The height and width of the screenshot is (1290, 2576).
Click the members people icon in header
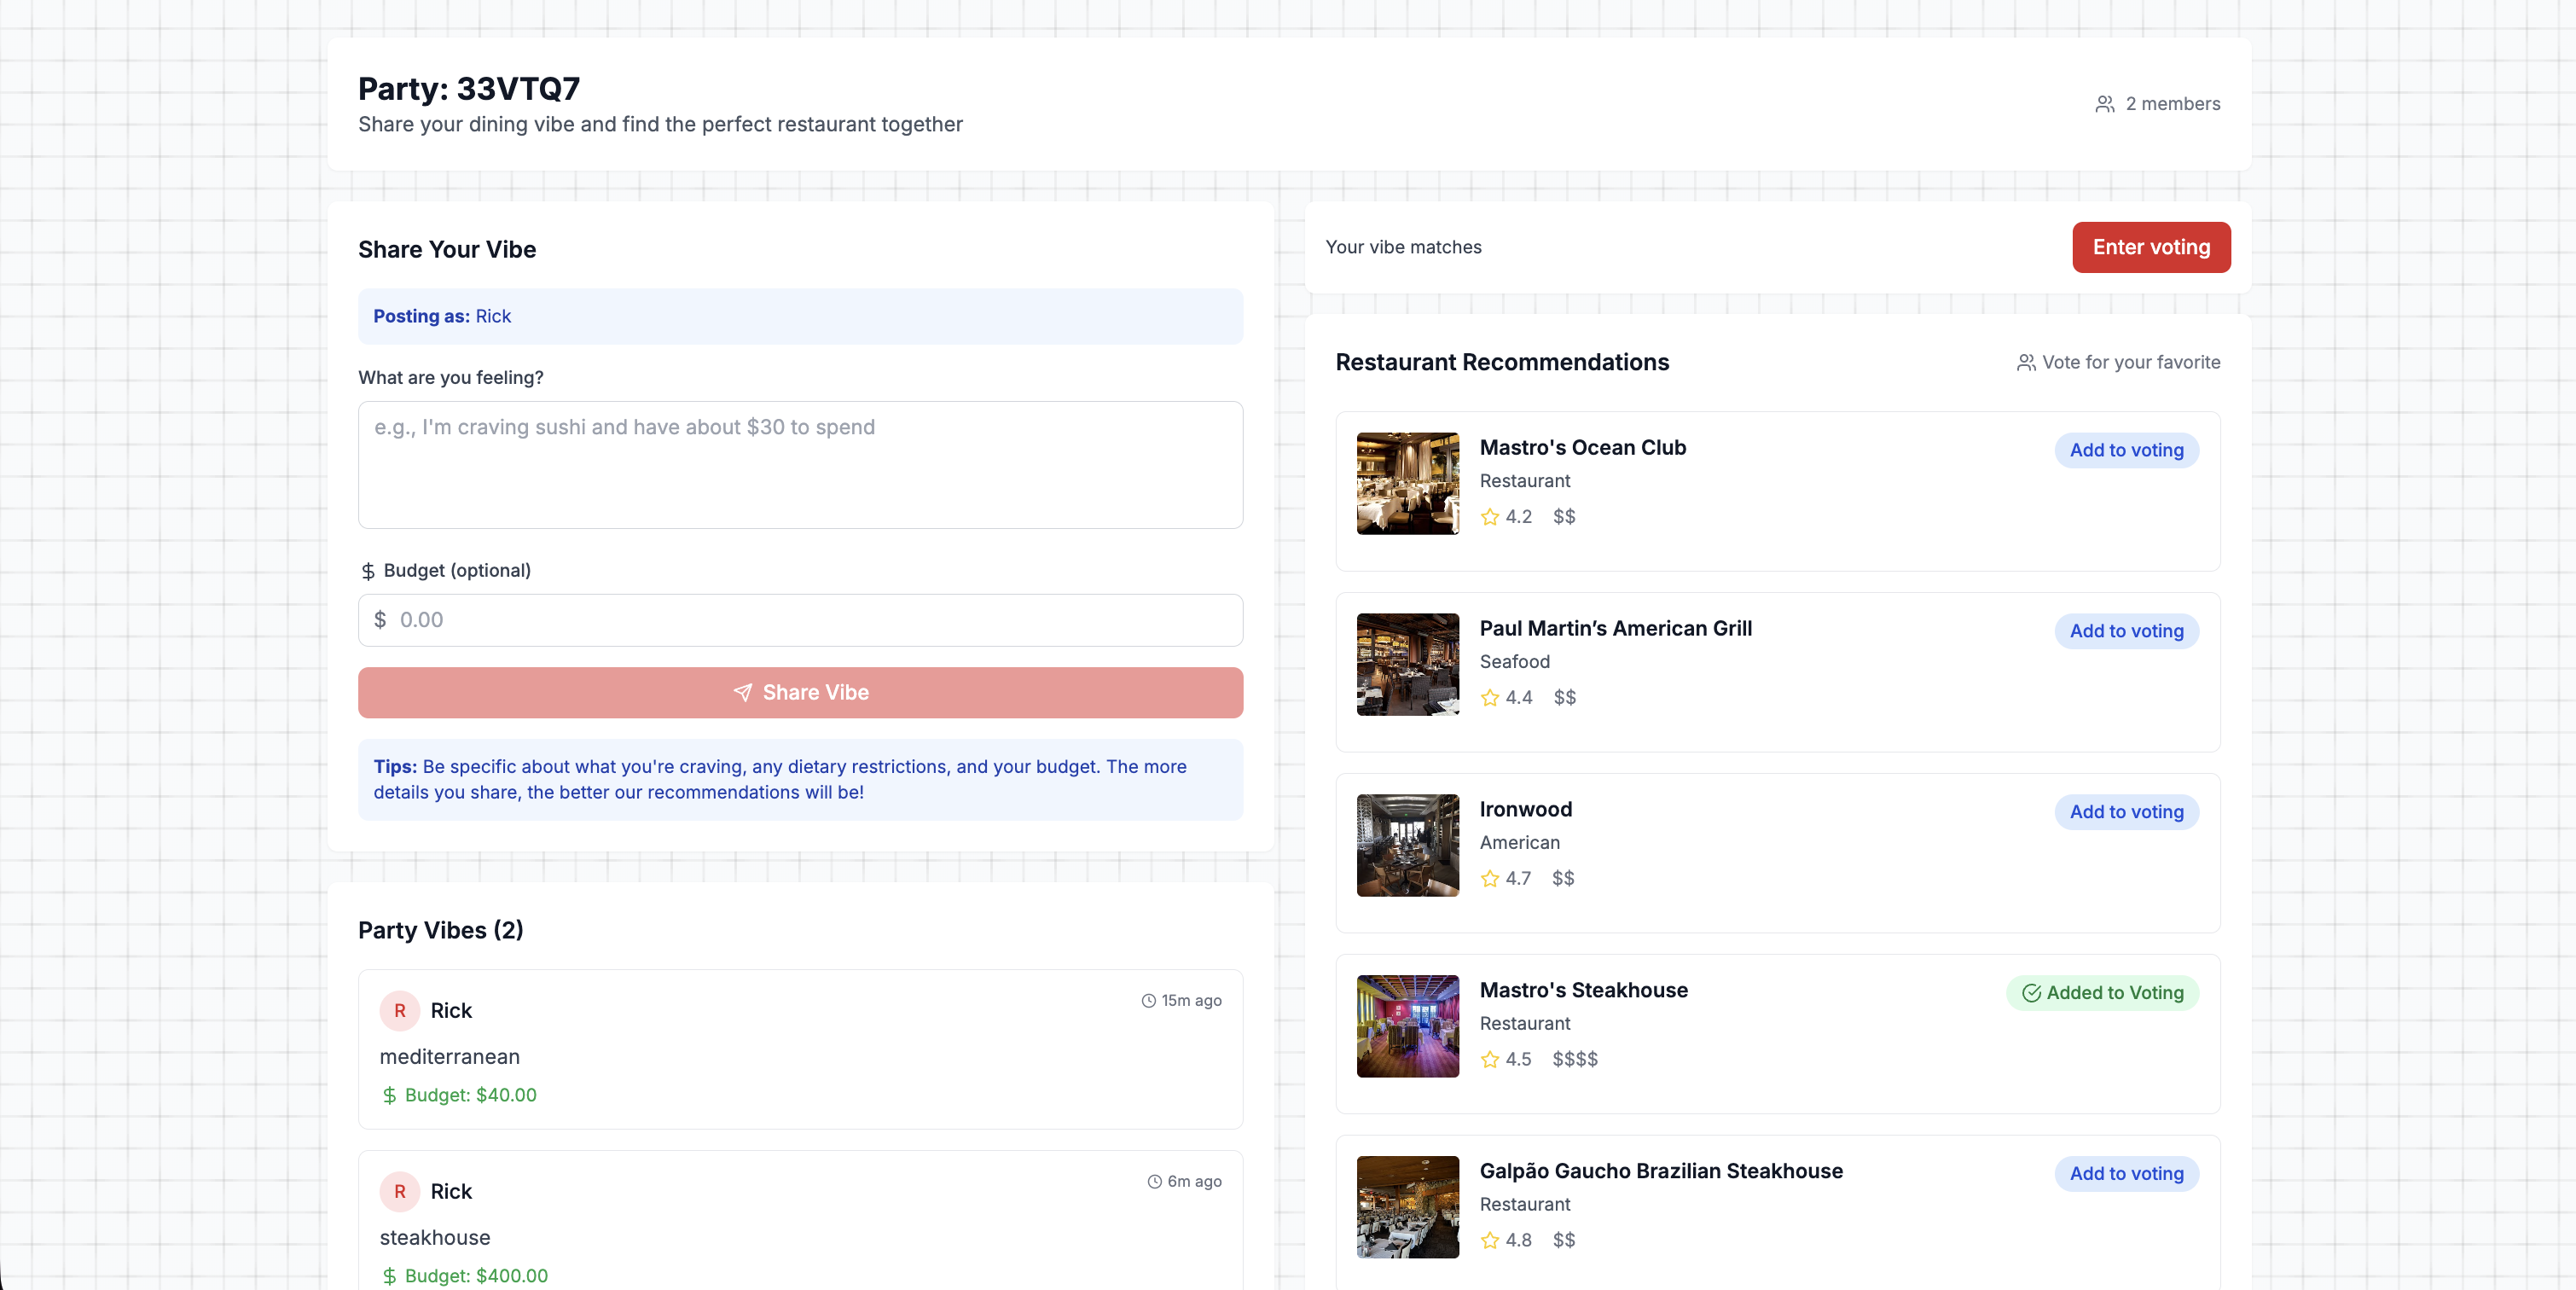[x=2104, y=104]
